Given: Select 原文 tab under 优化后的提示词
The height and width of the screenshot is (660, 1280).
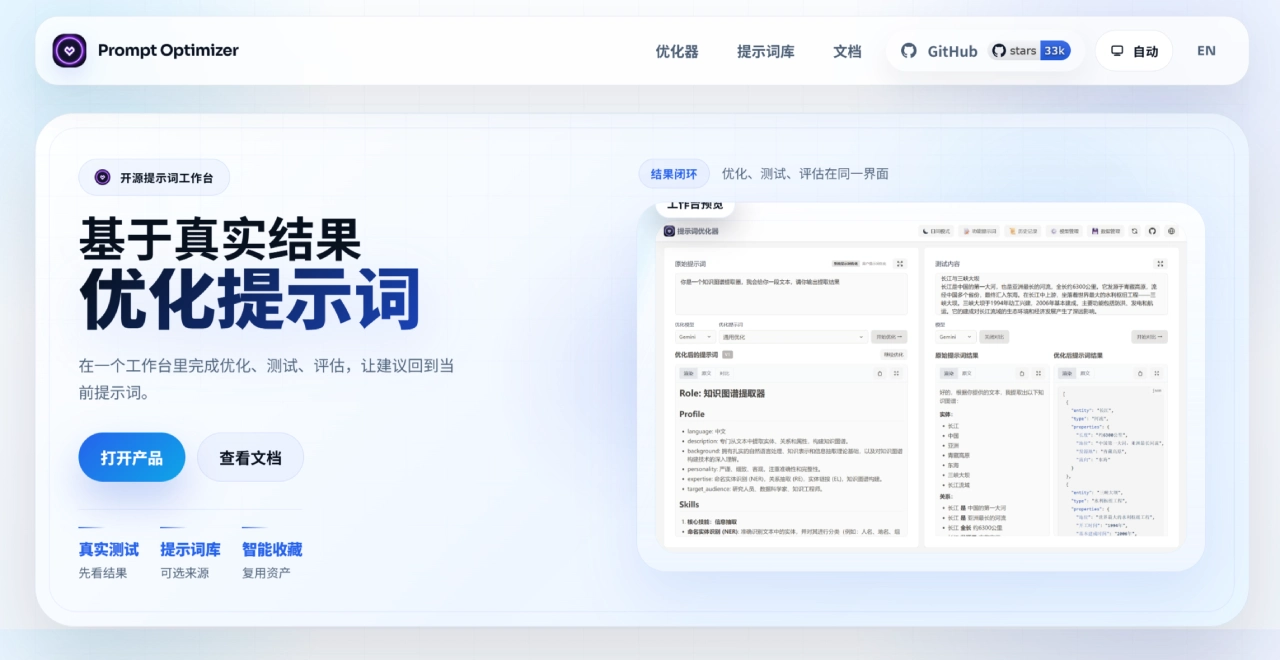Looking at the screenshot, I should click(x=706, y=373).
